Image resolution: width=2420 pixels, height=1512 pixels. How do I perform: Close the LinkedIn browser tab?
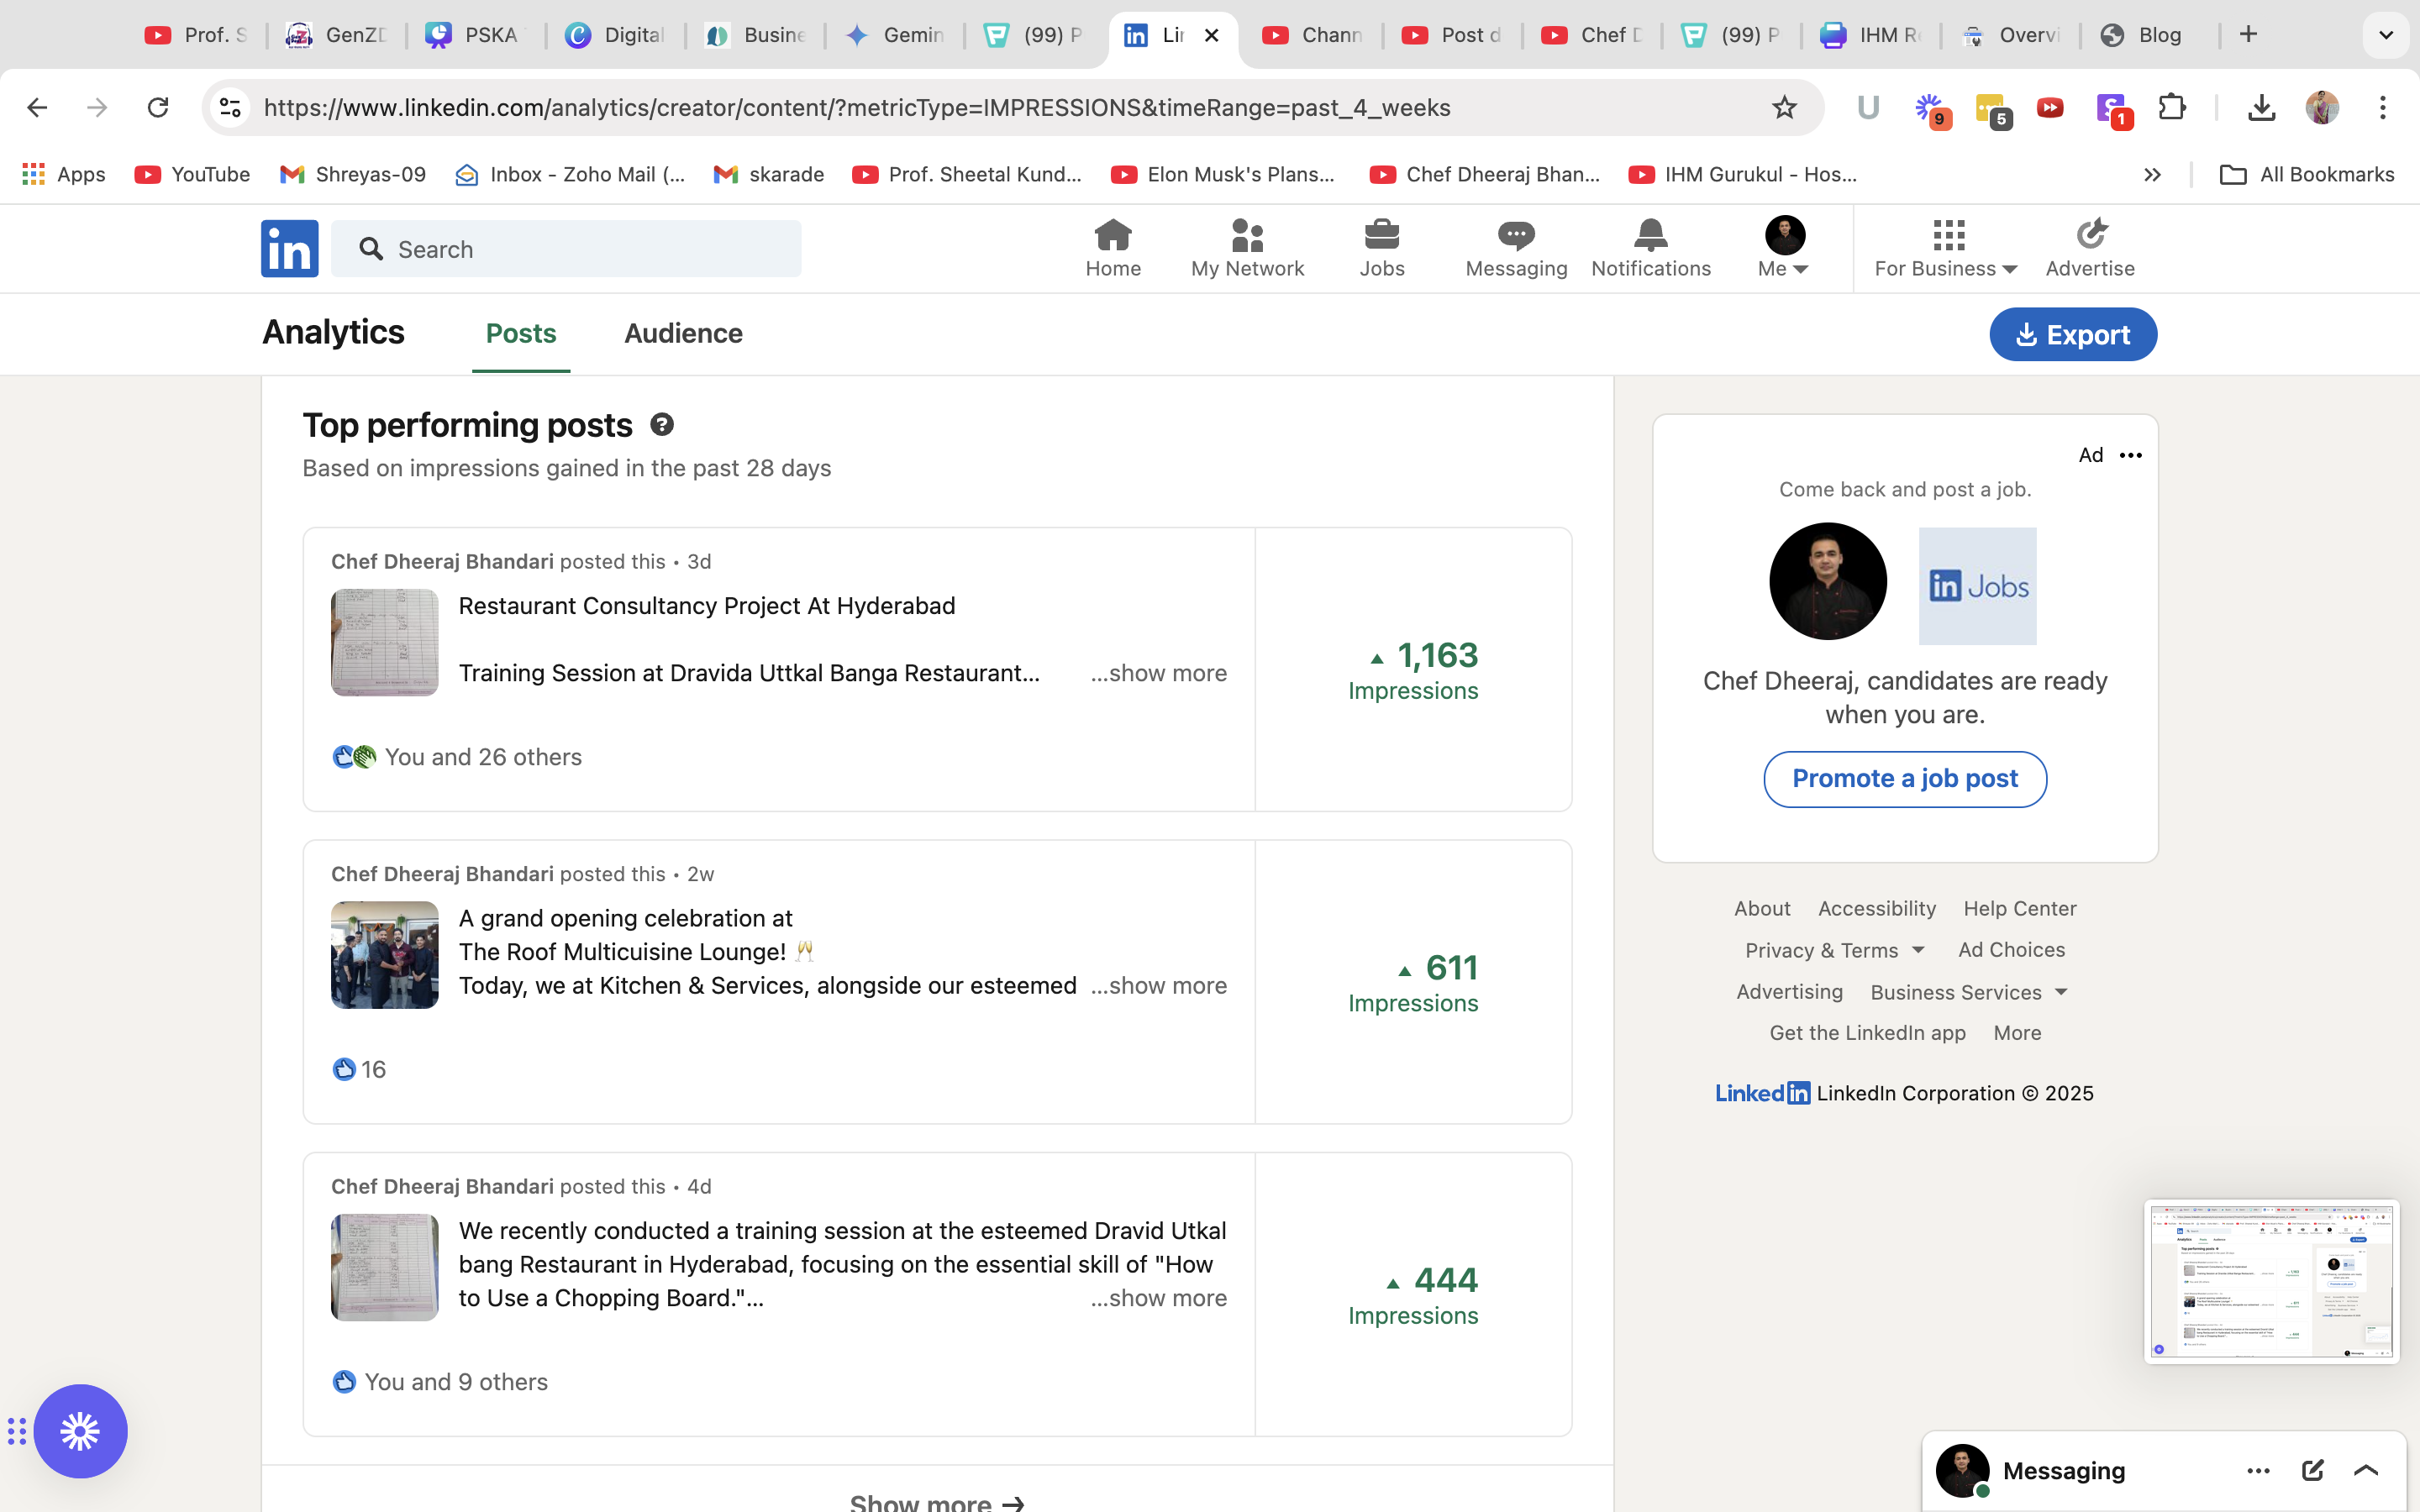pyautogui.click(x=1211, y=35)
